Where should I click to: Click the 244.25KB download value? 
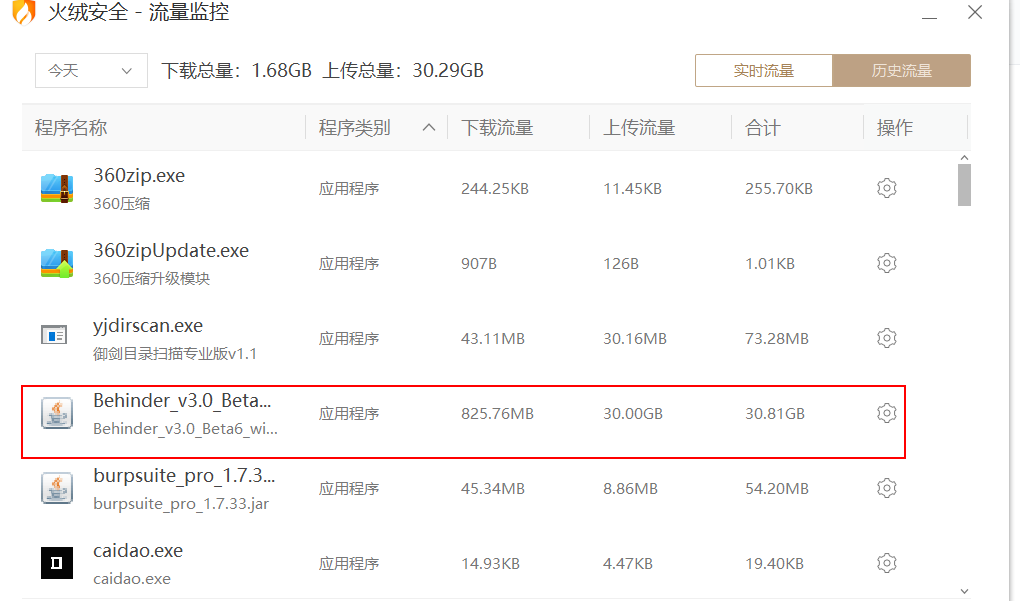point(495,189)
